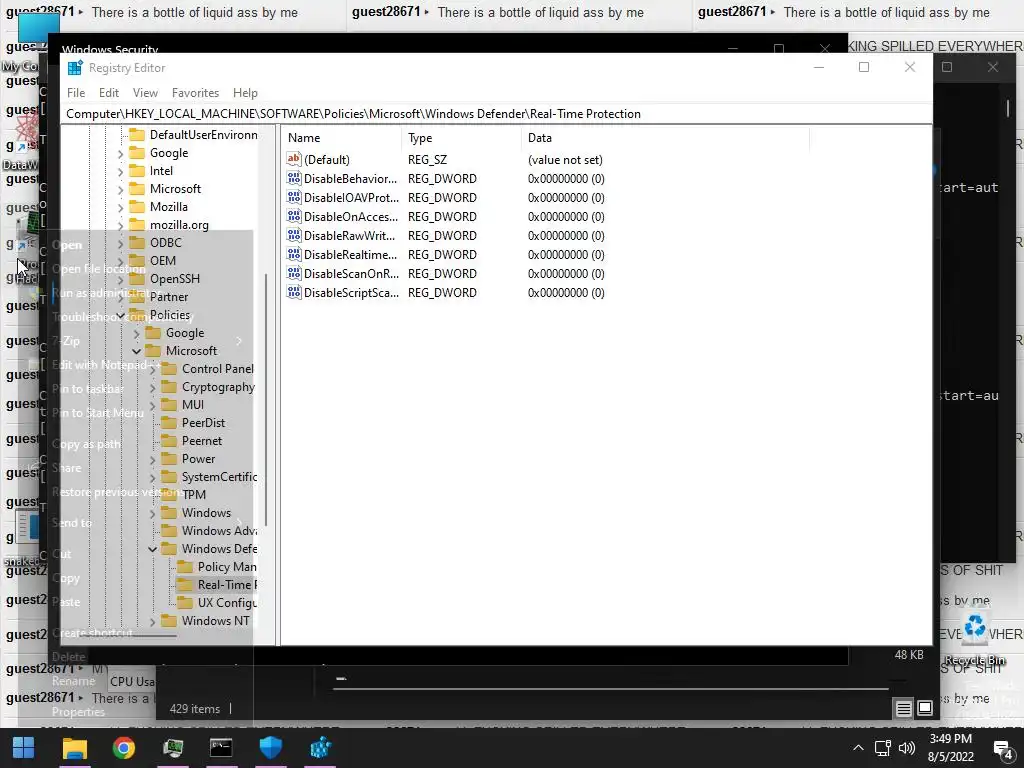The height and width of the screenshot is (768, 1024).
Task: Select the TPM key
Action: click(193, 495)
